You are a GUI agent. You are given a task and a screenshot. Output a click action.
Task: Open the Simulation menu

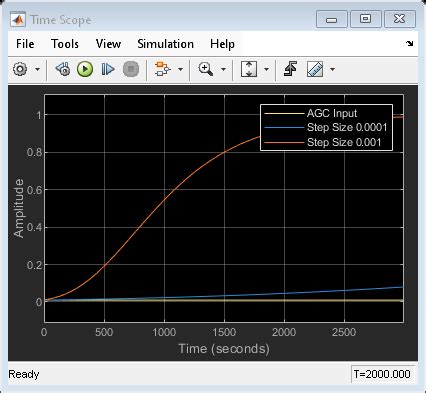[166, 44]
